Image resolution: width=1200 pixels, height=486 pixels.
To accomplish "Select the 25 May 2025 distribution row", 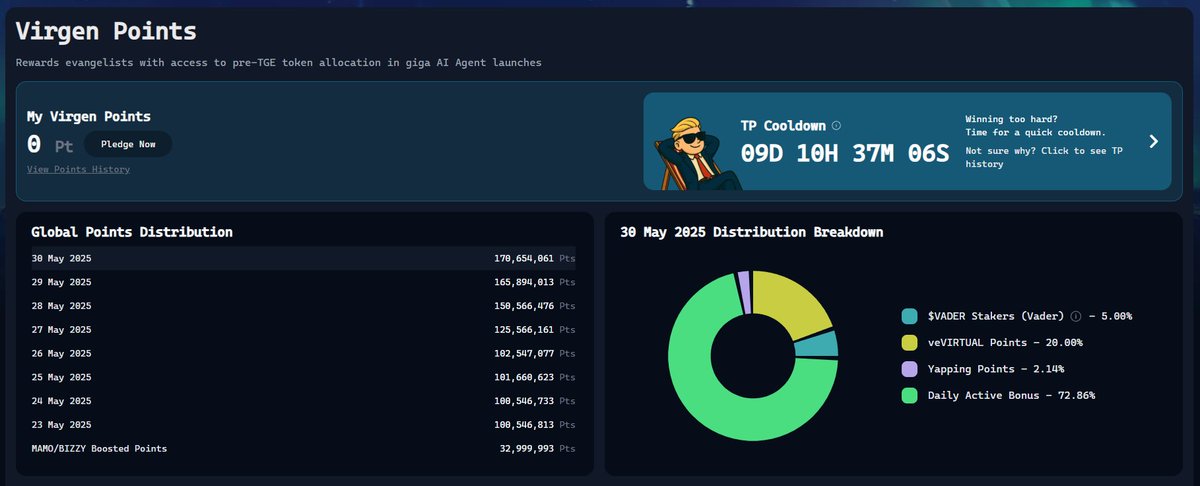I will tap(304, 377).
